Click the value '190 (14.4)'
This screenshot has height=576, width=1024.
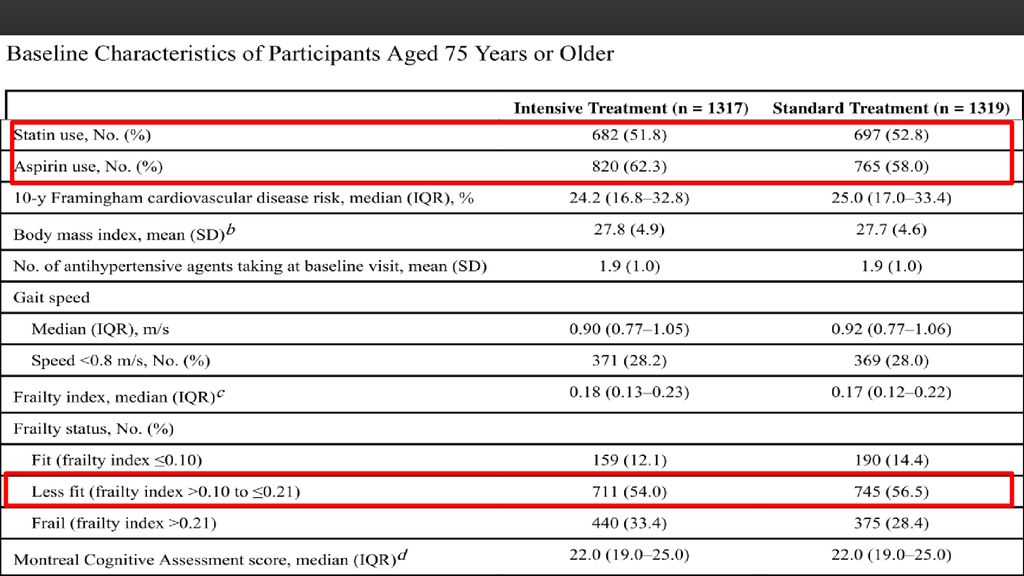click(891, 460)
